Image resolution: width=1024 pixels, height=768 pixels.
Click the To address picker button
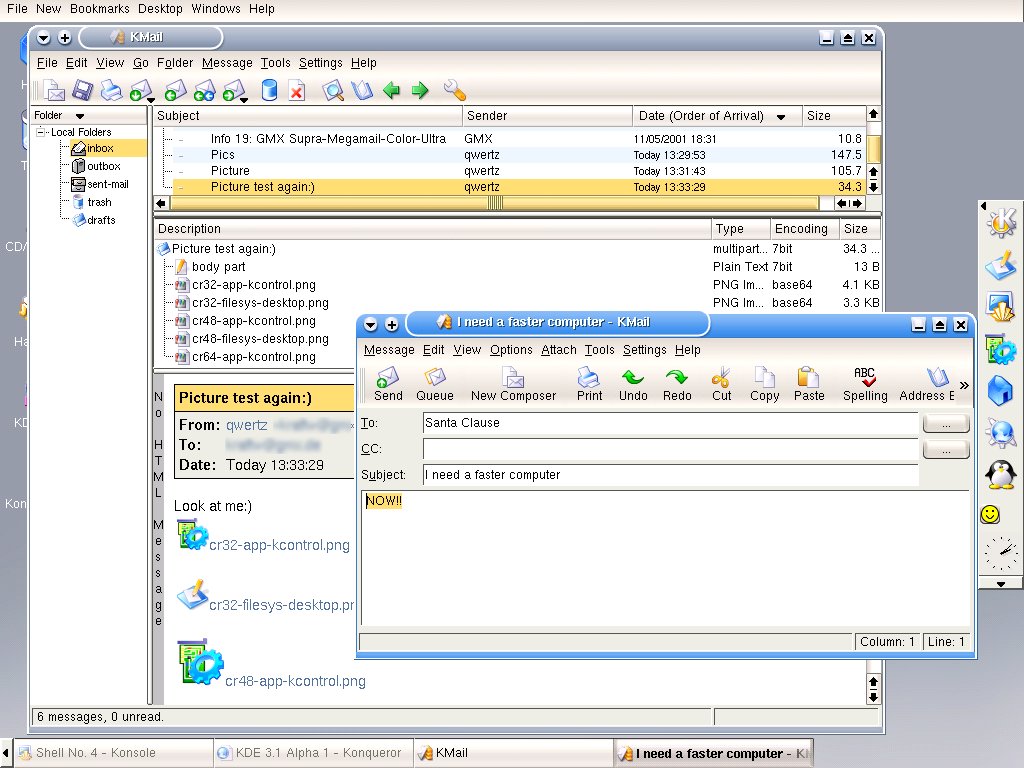click(x=946, y=424)
